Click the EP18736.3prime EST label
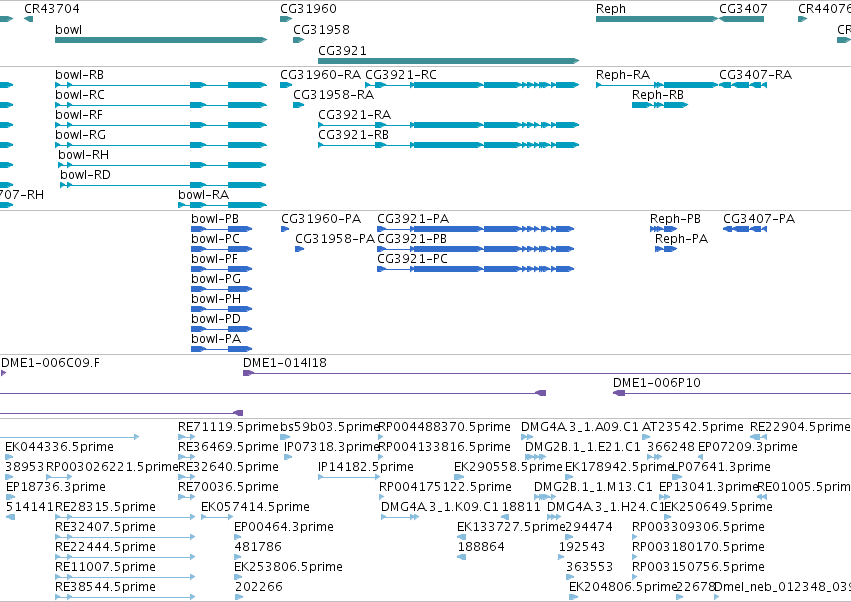The height and width of the screenshot is (602, 851). click(x=56, y=487)
